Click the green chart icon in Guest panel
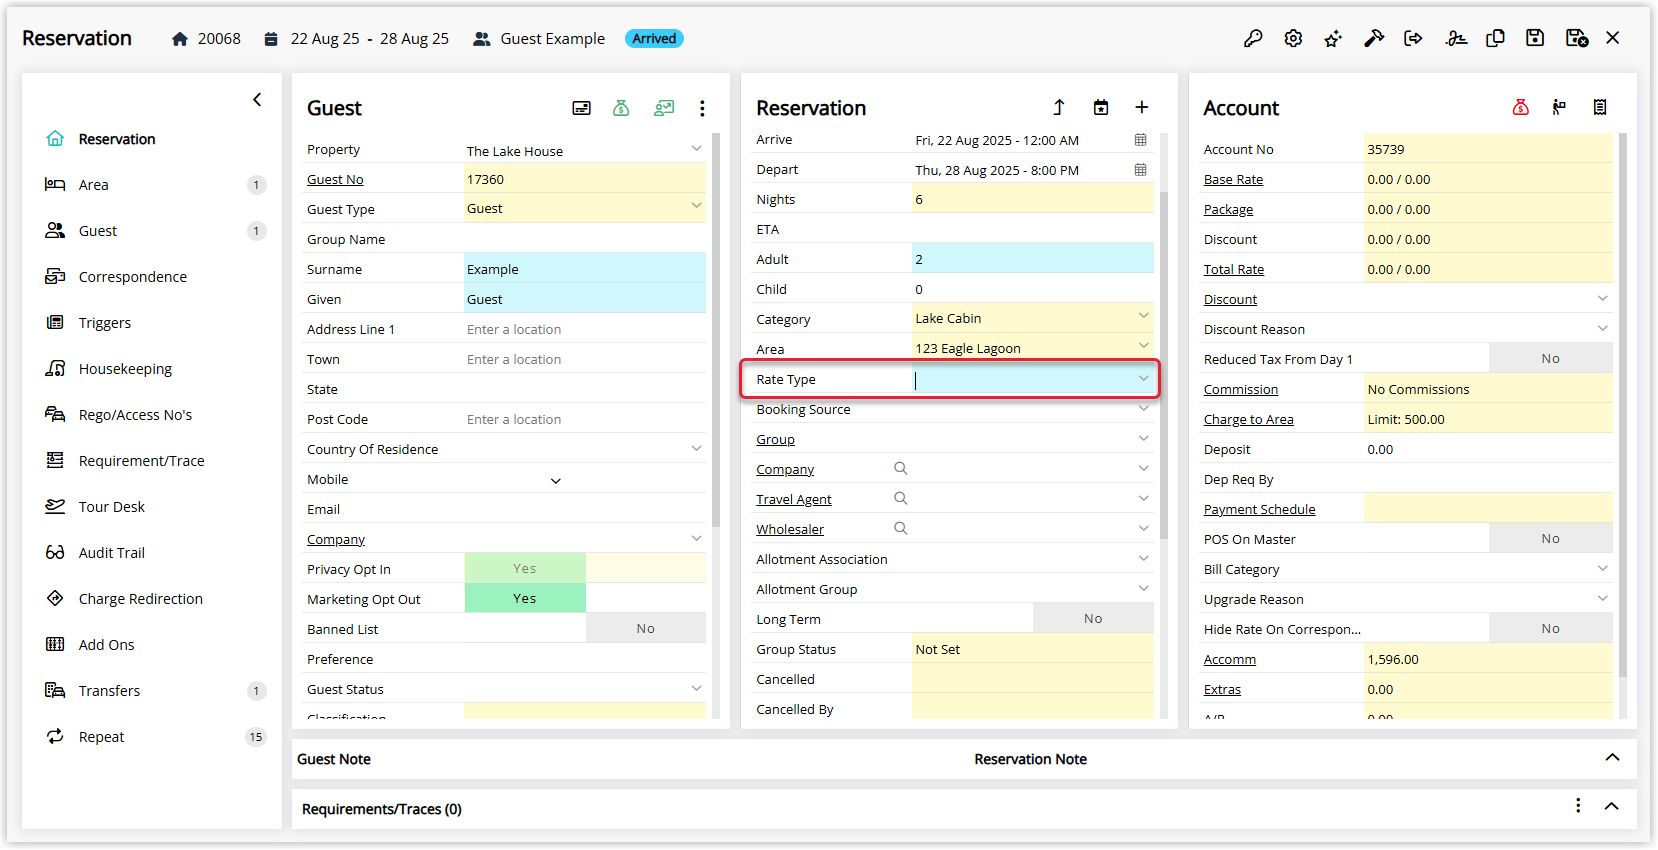The width and height of the screenshot is (1658, 850). tap(664, 108)
